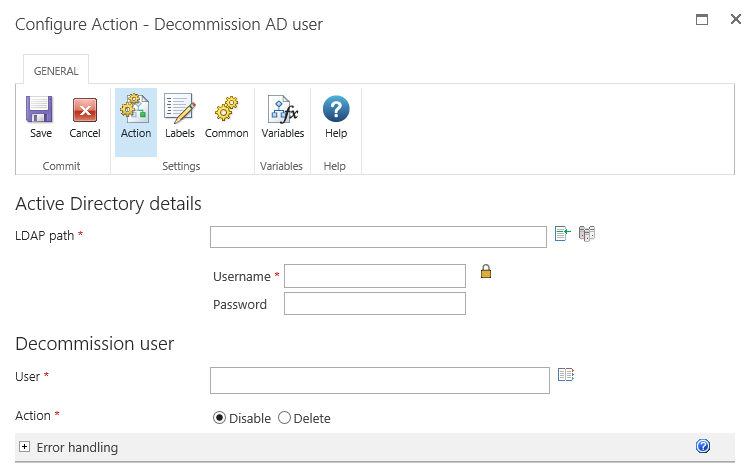Click the red Cancel icon

pos(85,110)
